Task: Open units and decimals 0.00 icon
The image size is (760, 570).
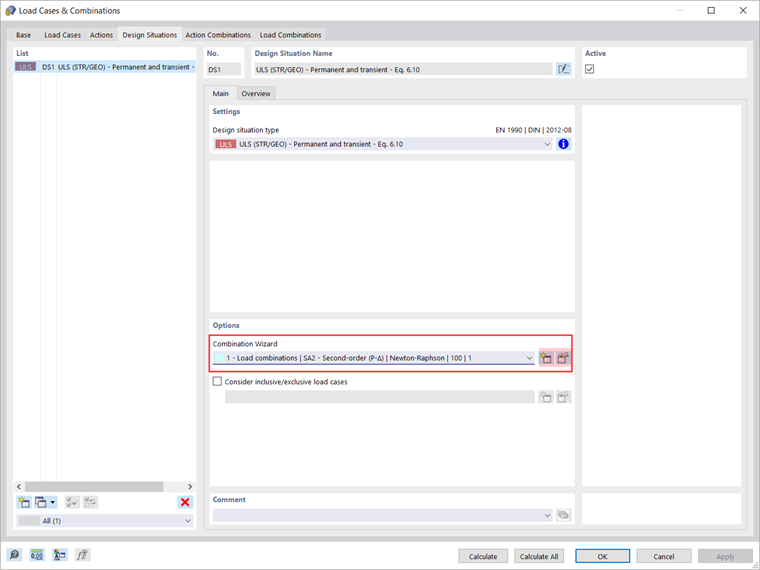Action: (37, 554)
